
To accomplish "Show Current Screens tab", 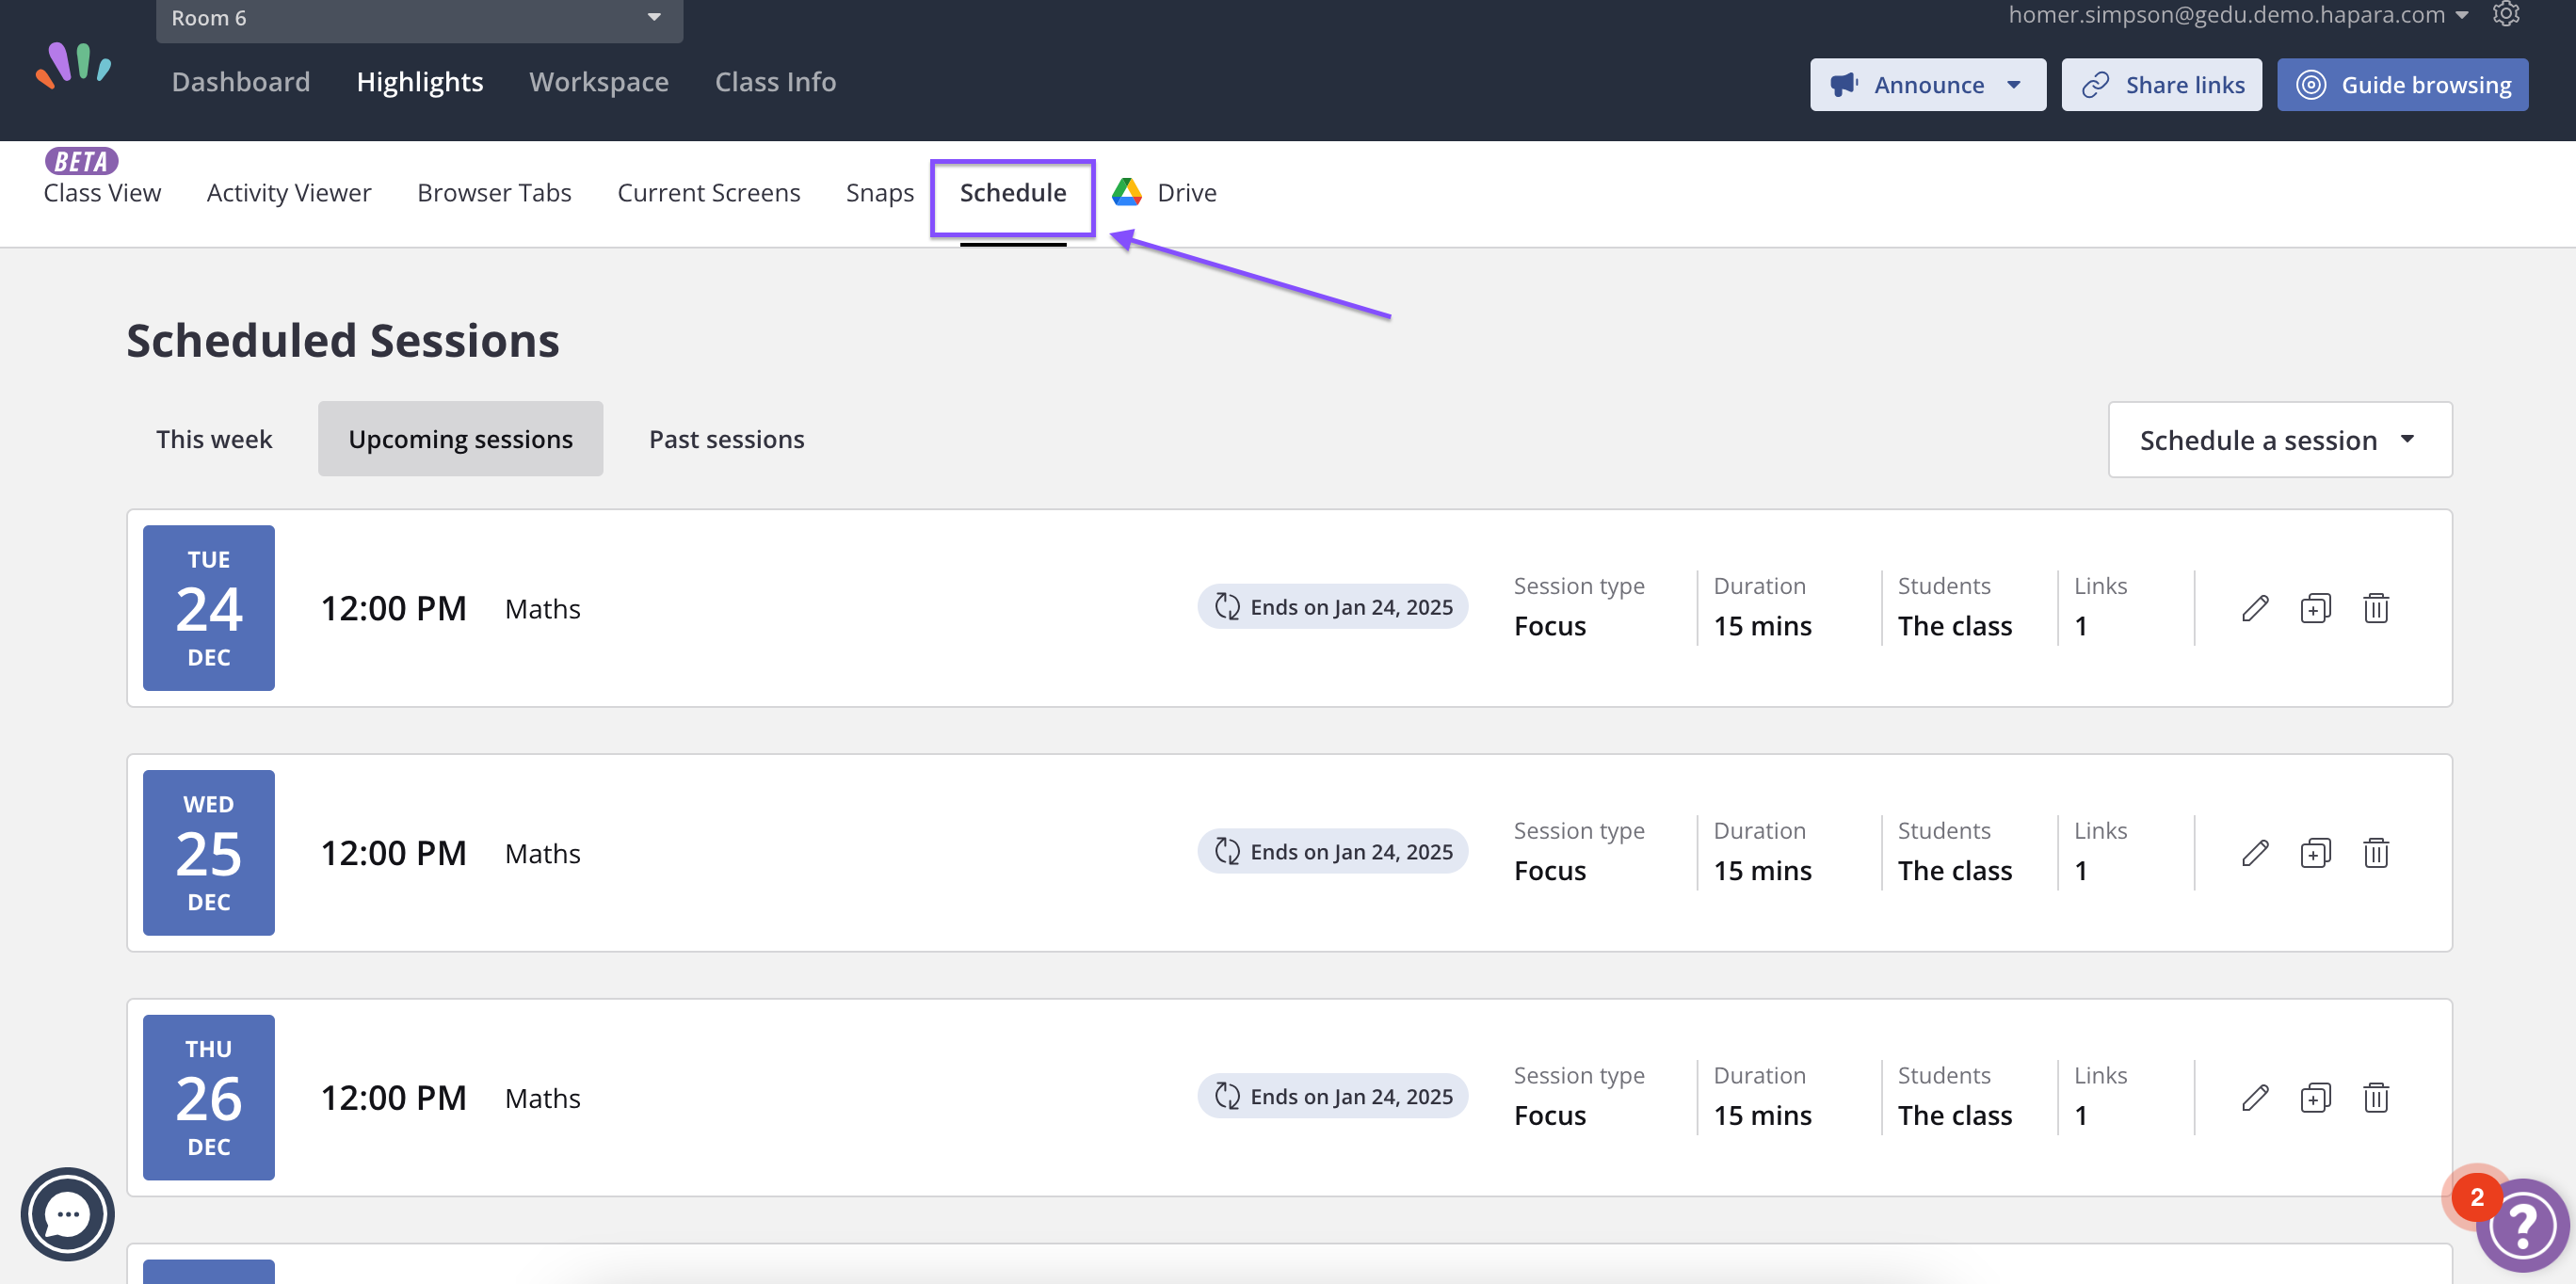I will pos(708,193).
